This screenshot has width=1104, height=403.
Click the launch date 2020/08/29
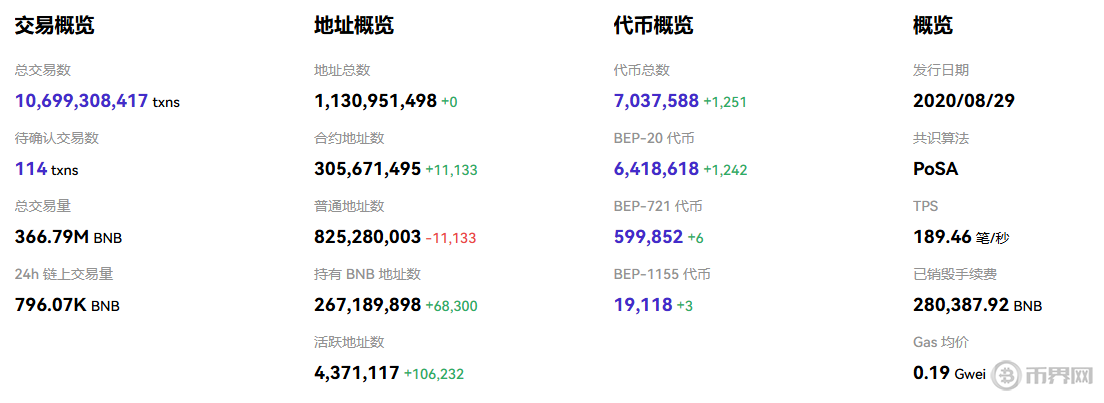(x=962, y=101)
